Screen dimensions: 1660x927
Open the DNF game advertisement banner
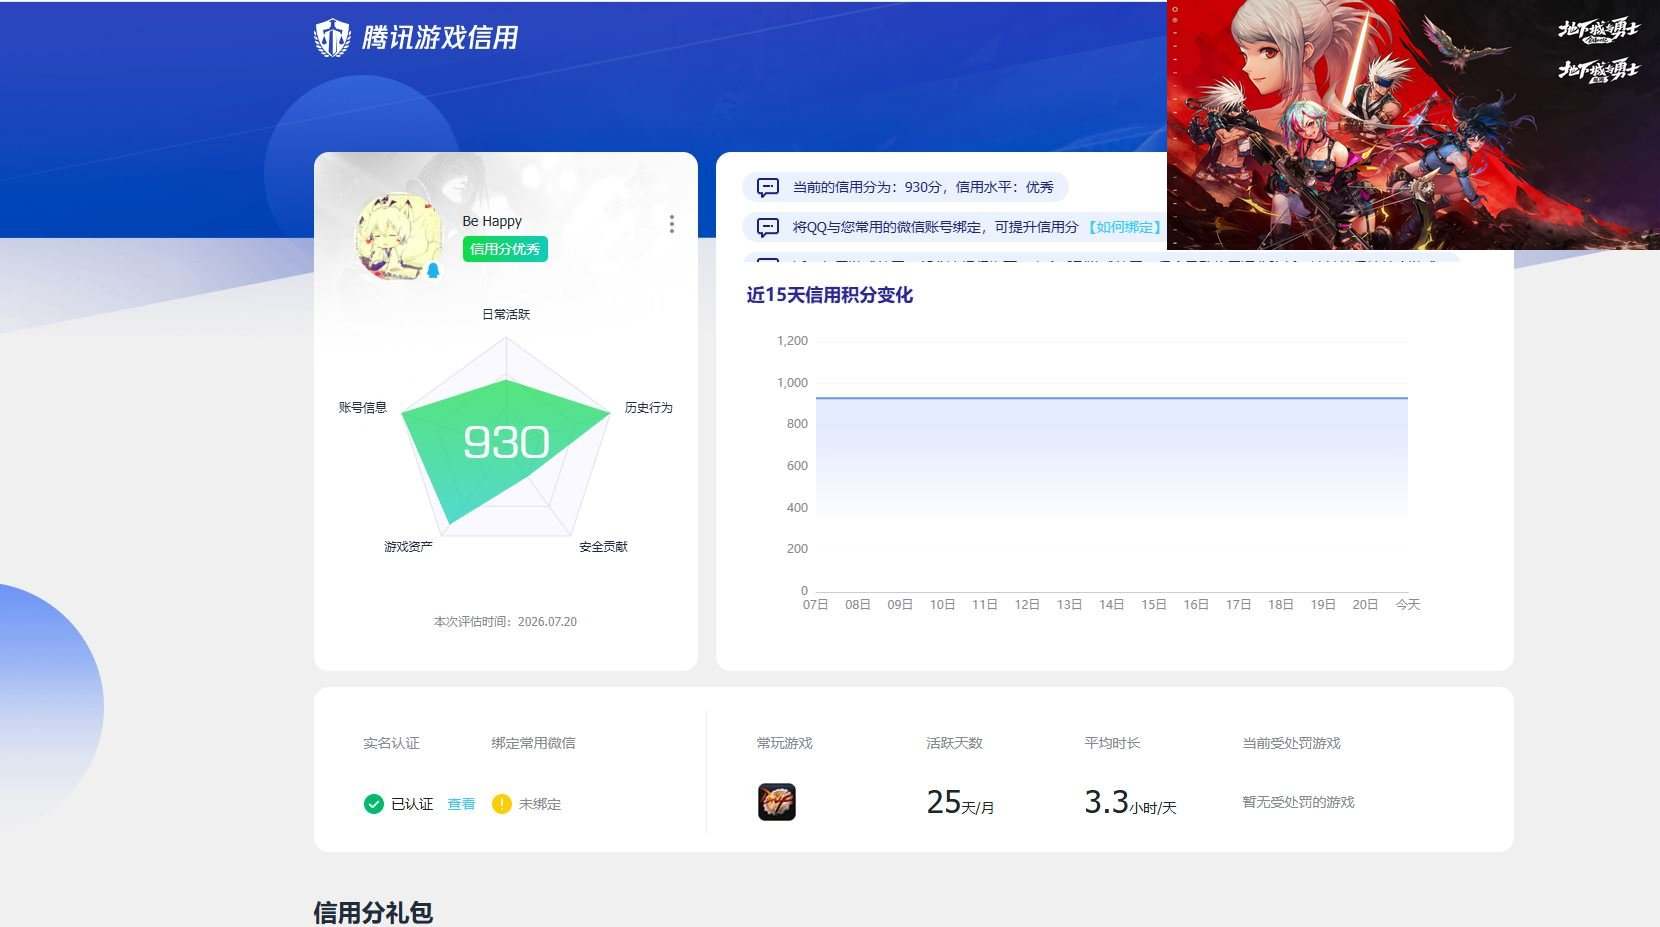click(x=1413, y=125)
